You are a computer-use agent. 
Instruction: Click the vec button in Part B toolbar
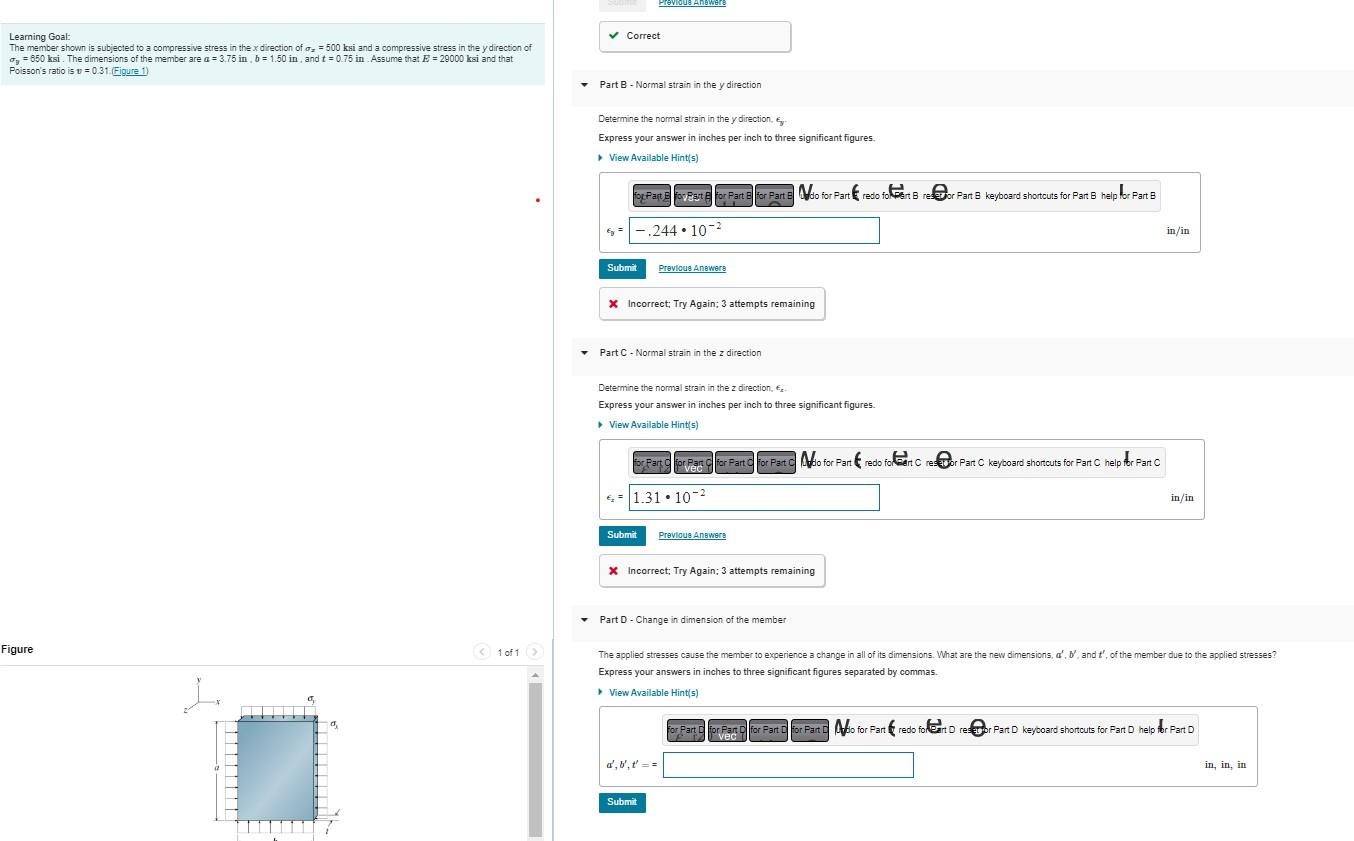click(693, 196)
